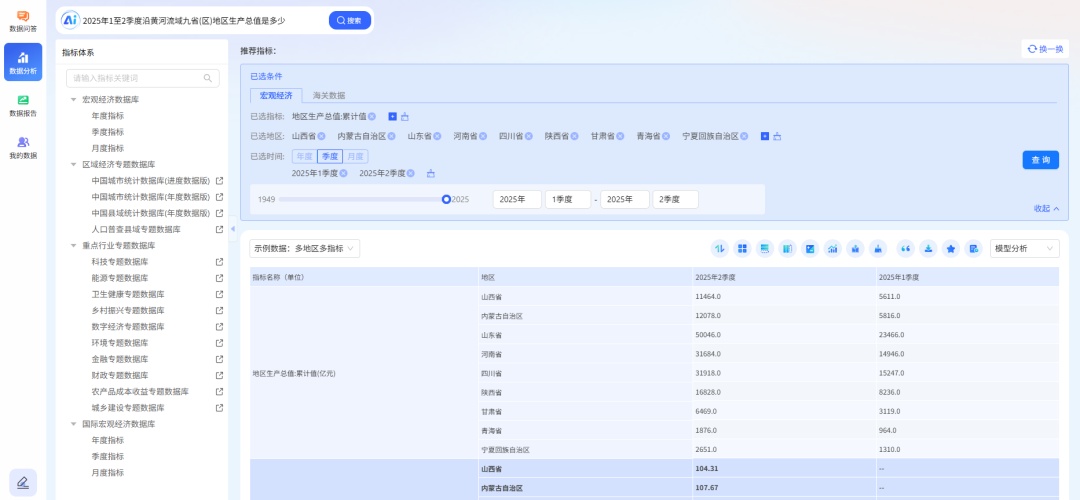Viewport: 1080px width, 500px height.
Task: Select 年度 time frequency option
Action: click(x=303, y=156)
